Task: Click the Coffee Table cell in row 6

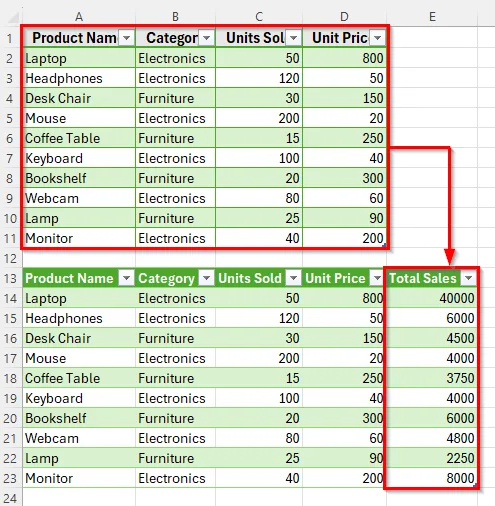Action: coord(79,138)
